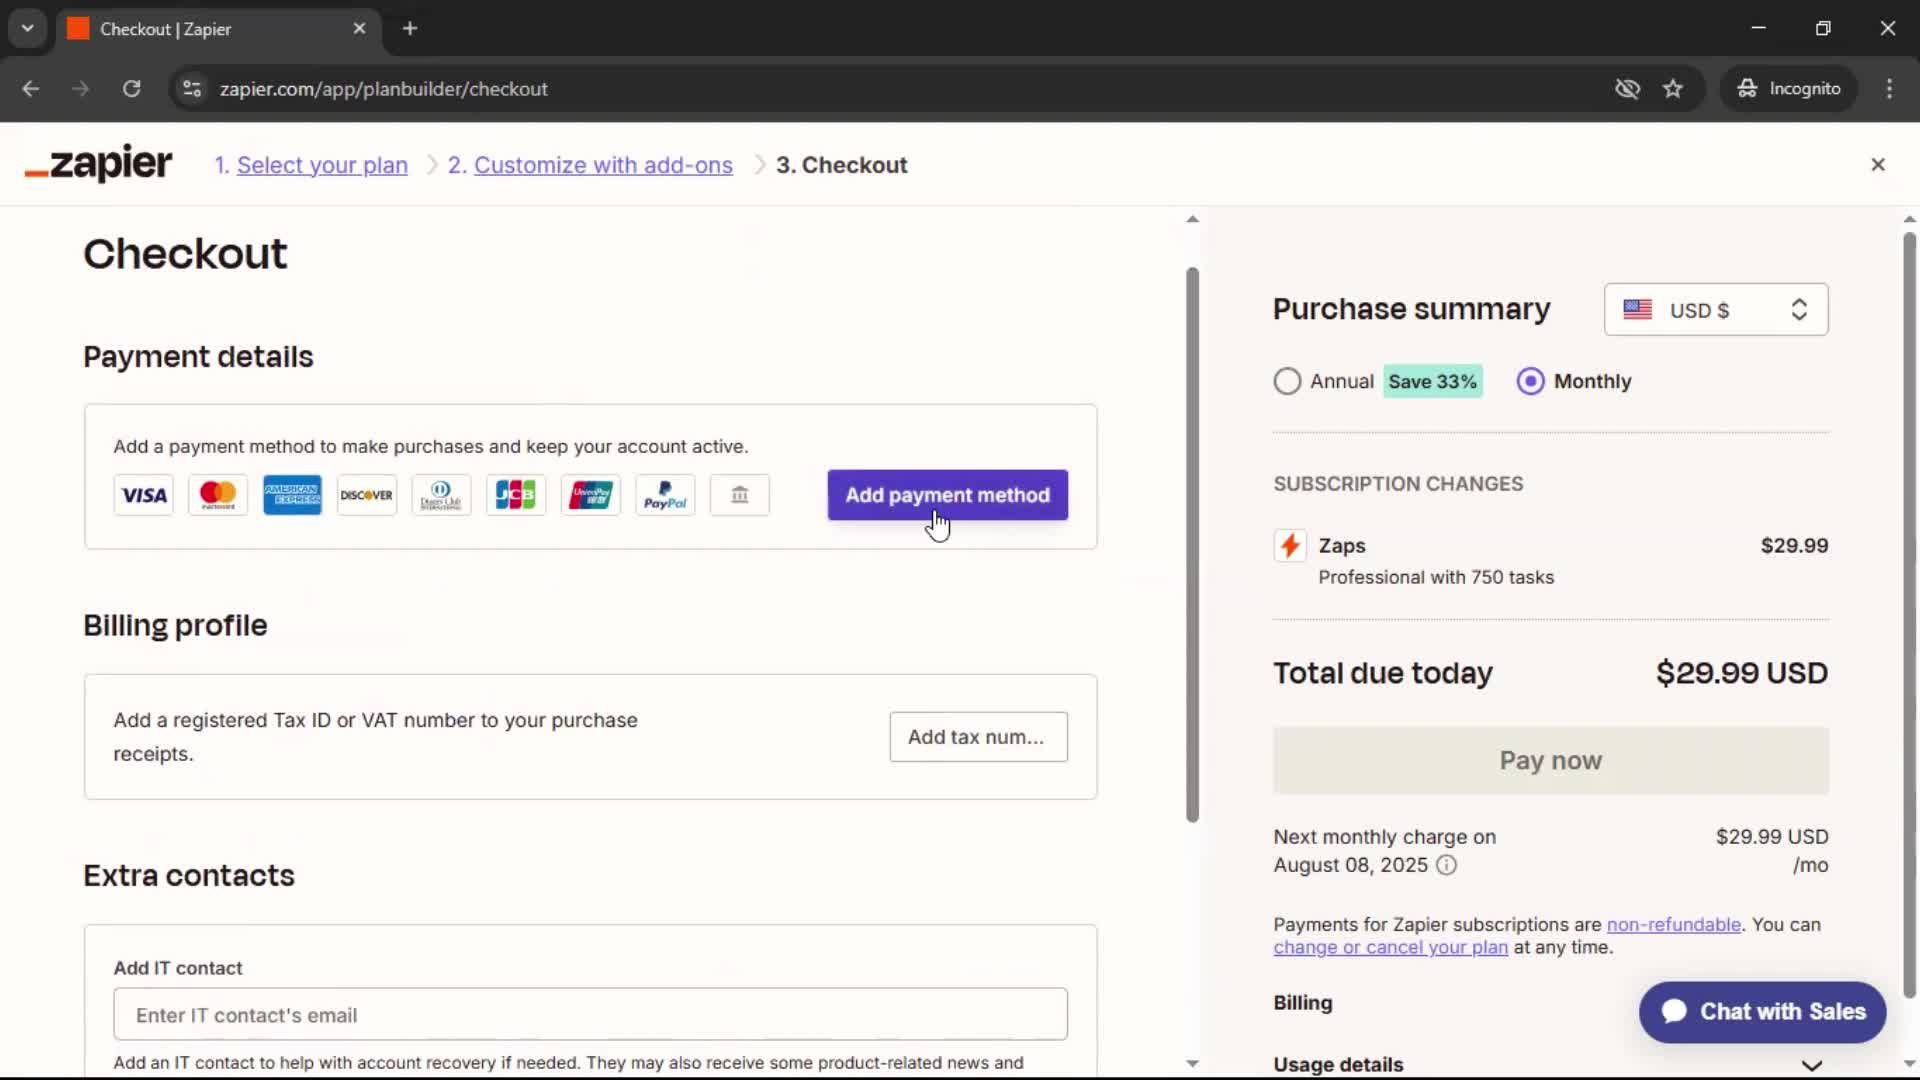
Task: Select the Mastercard icon
Action: tap(218, 495)
